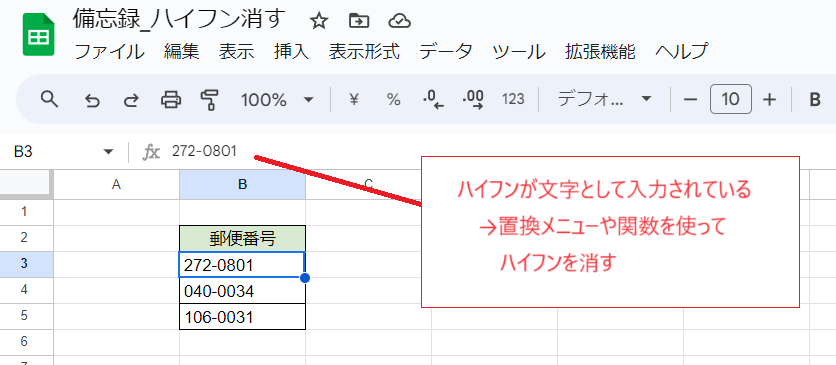Click the select-all corner box
This screenshot has width=836, height=365.
point(26,184)
